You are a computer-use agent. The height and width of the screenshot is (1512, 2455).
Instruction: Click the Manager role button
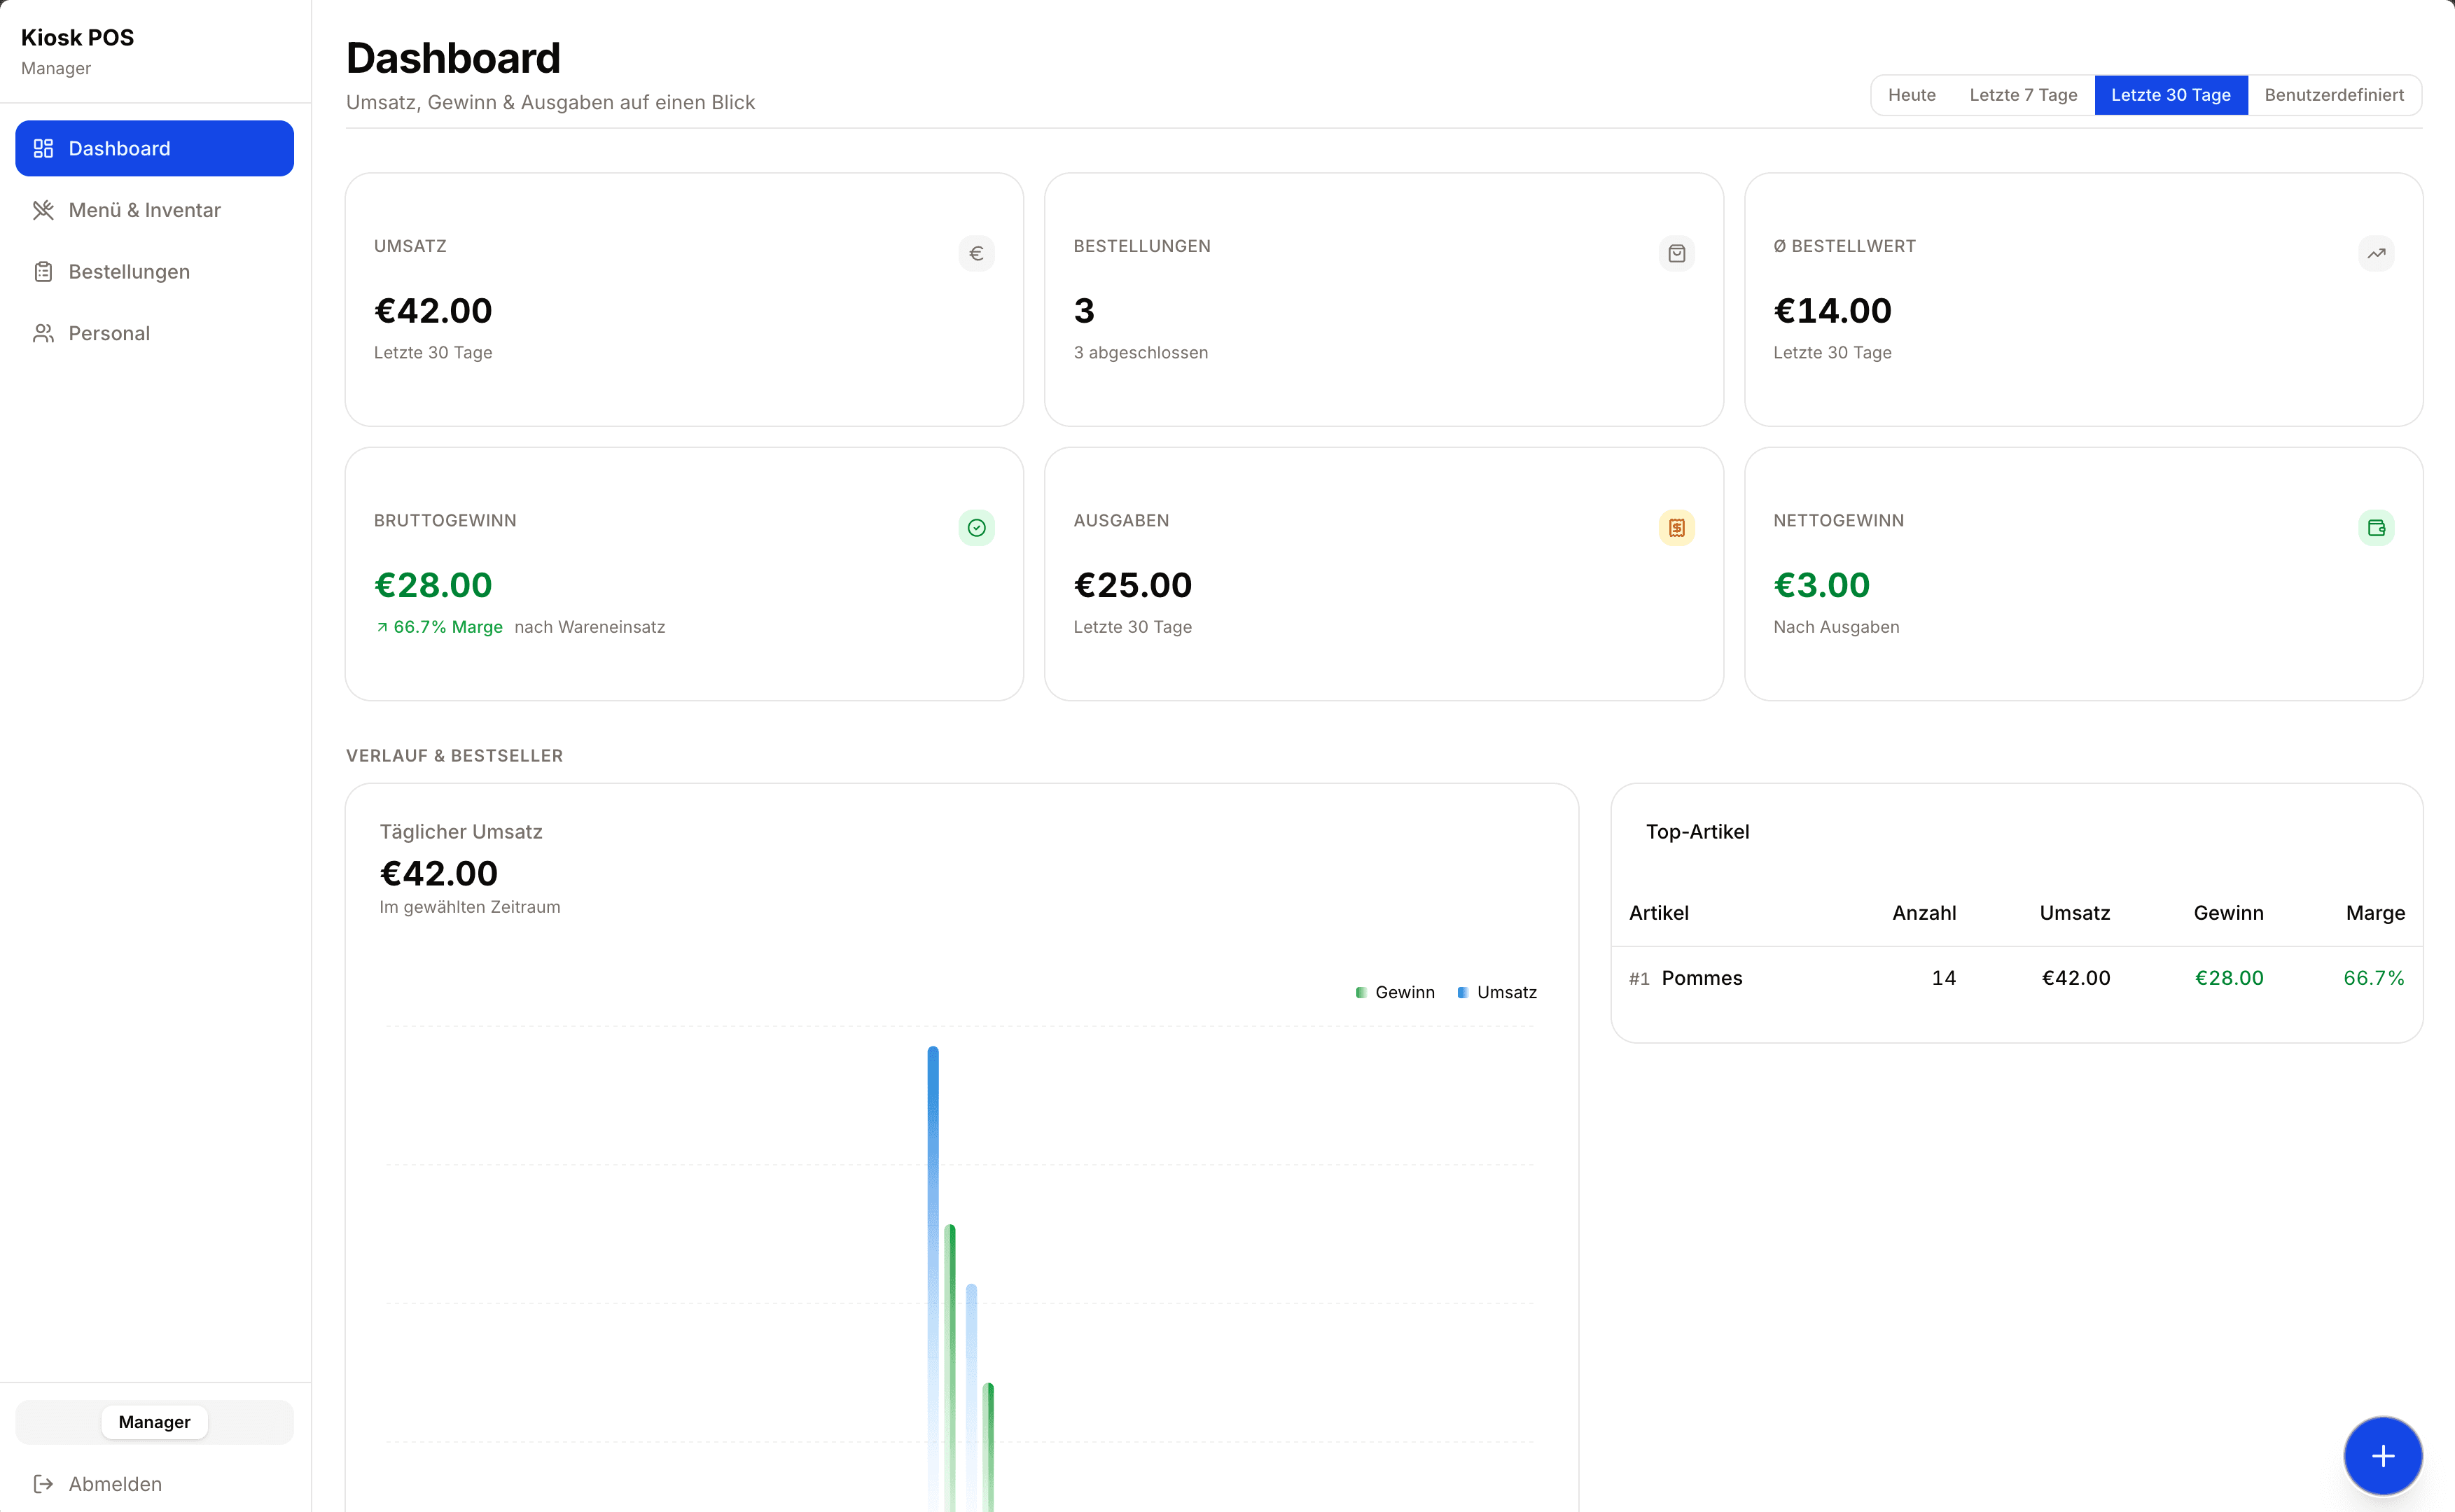click(154, 1422)
